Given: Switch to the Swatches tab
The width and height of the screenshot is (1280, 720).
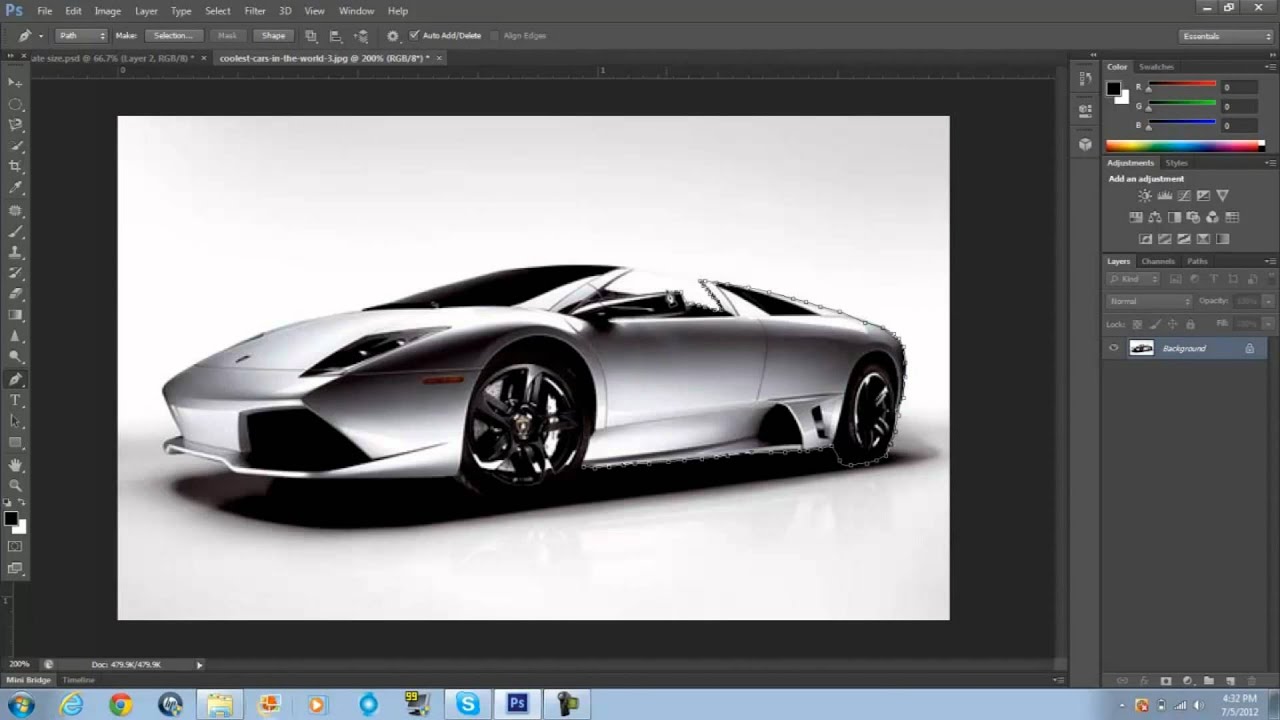Looking at the screenshot, I should [x=1157, y=67].
